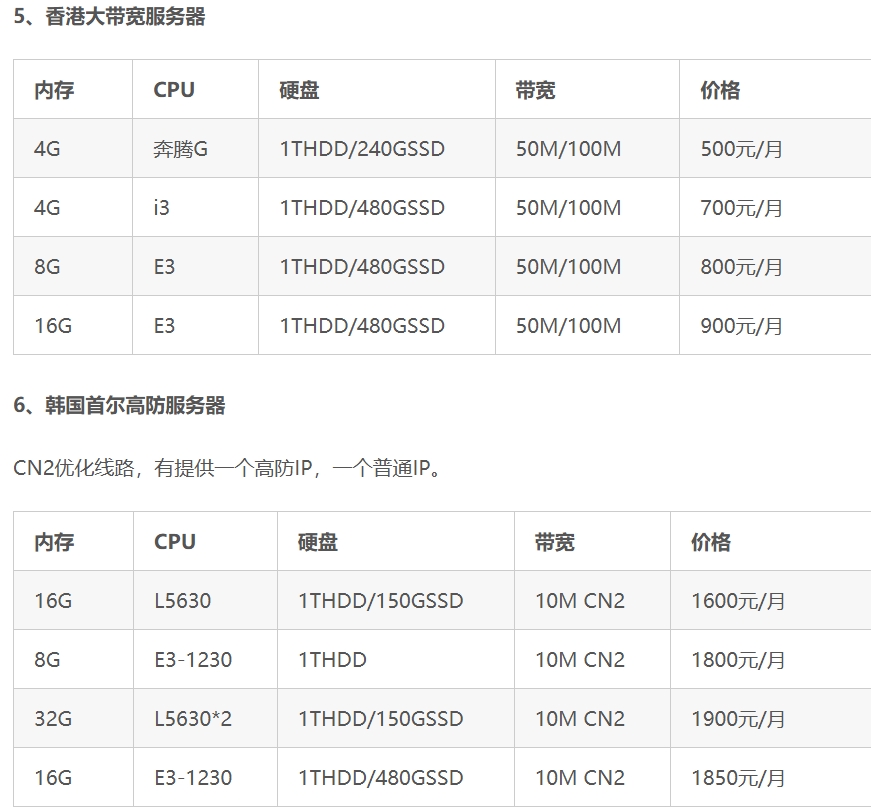Select the "硬盘" header in the Korea table
871x810 pixels.
pos(318,542)
